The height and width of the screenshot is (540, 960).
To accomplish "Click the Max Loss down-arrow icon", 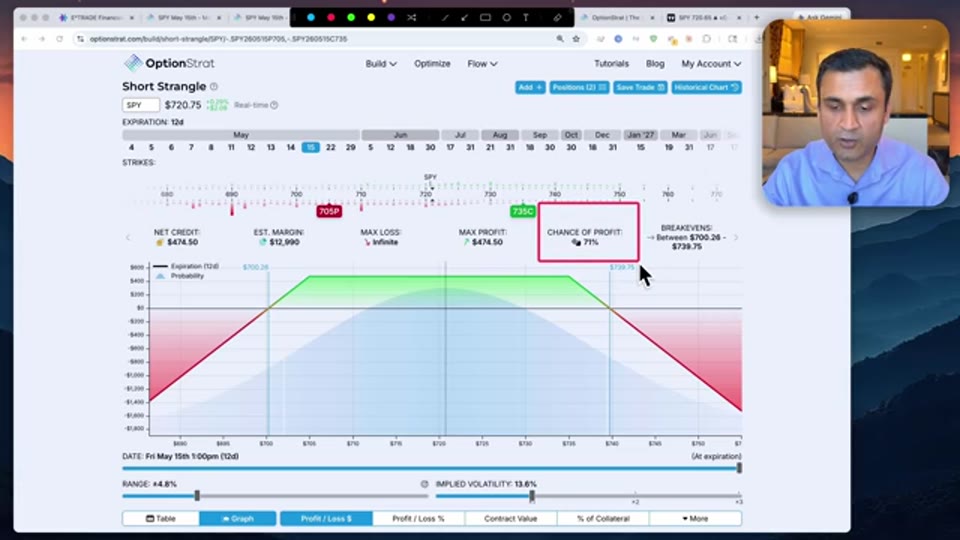I will coord(367,242).
